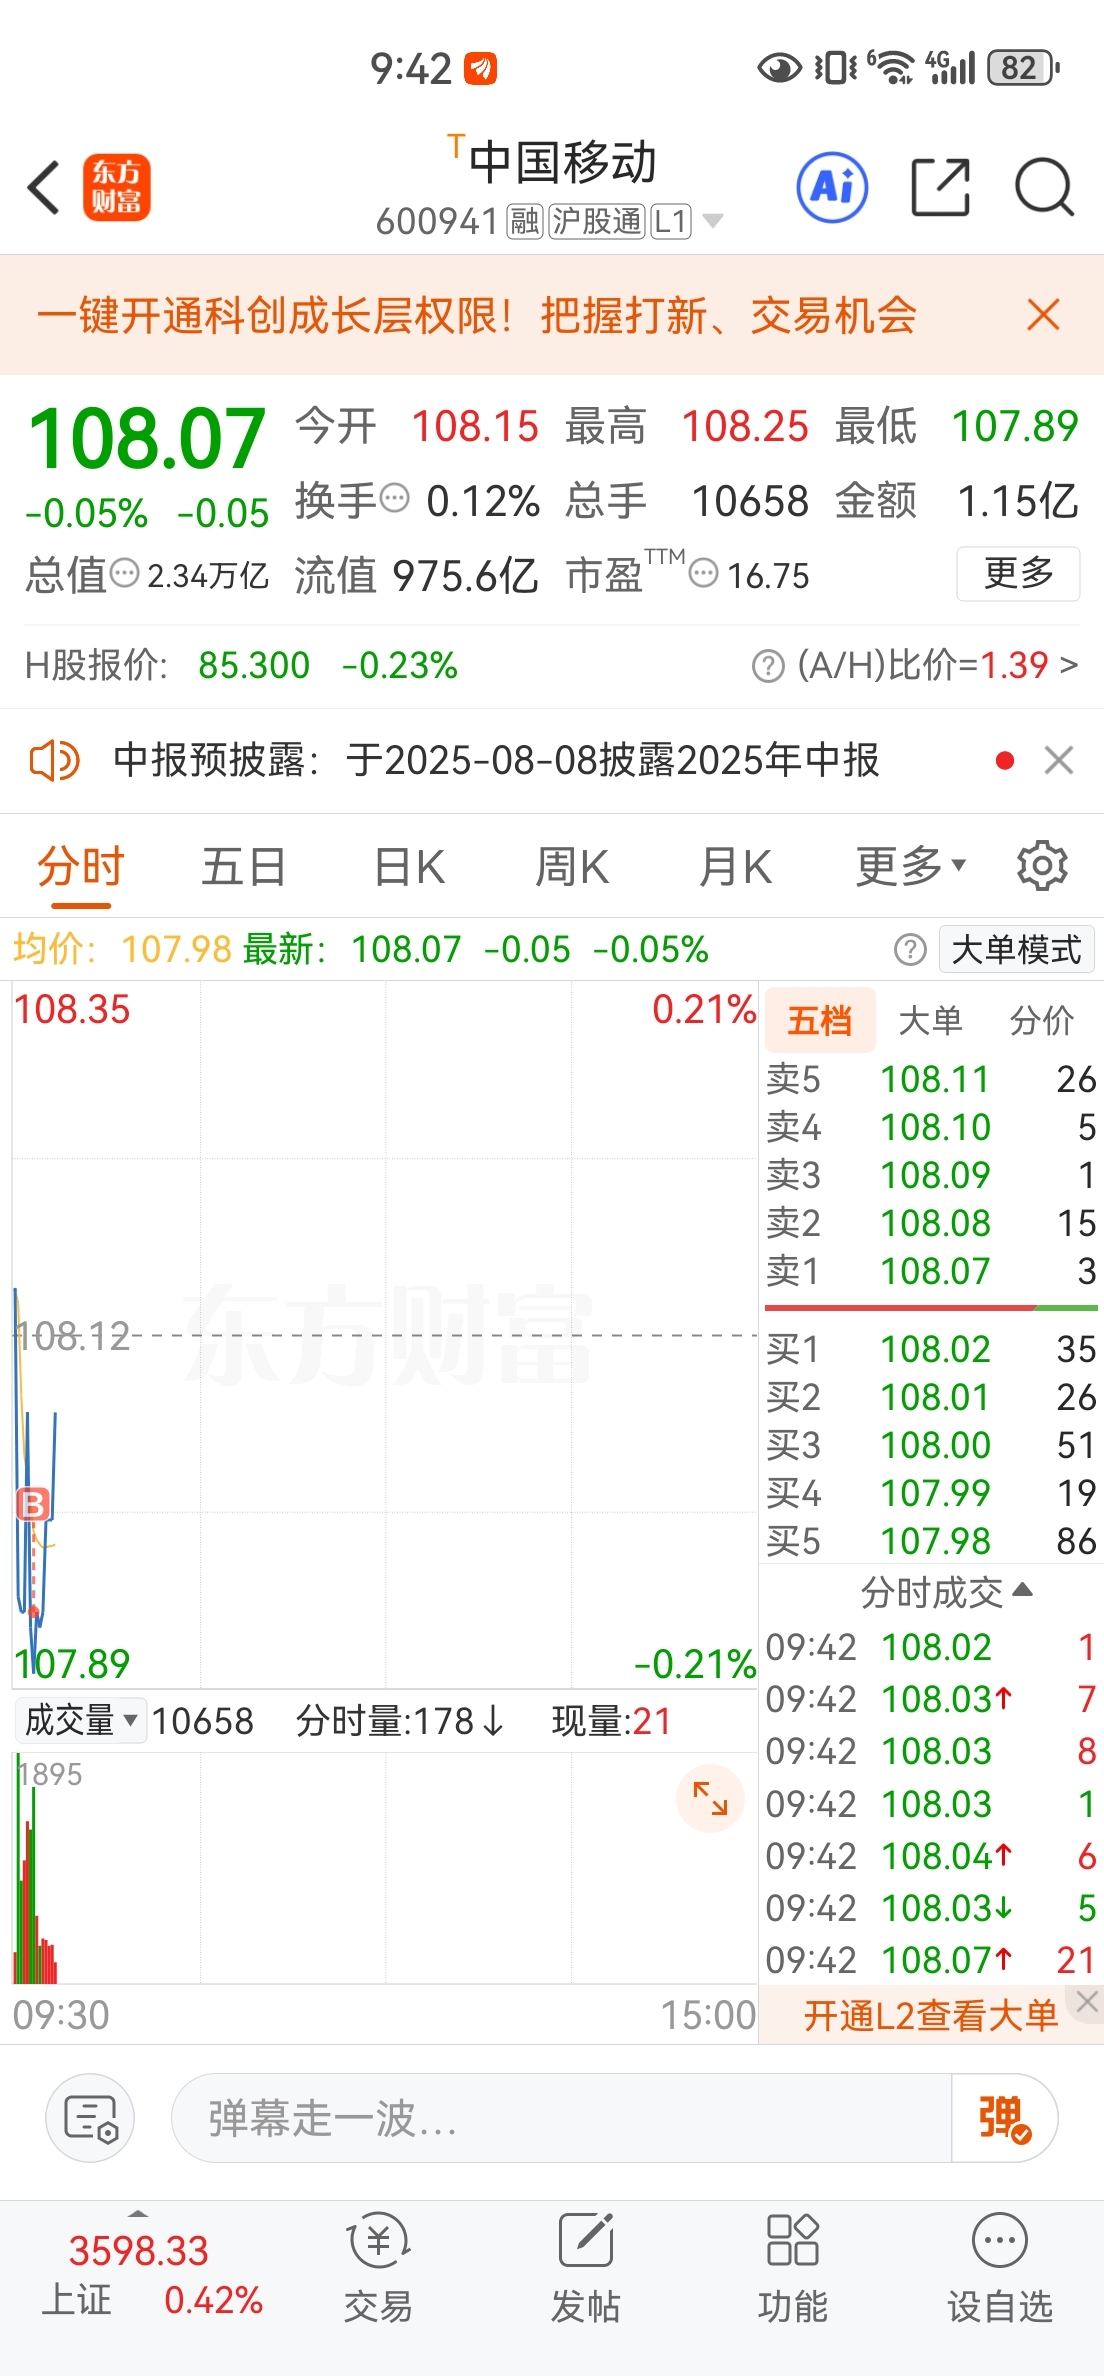This screenshot has height=2376, width=1104.
Task: Open the Ai assistant icon
Action: [832, 187]
